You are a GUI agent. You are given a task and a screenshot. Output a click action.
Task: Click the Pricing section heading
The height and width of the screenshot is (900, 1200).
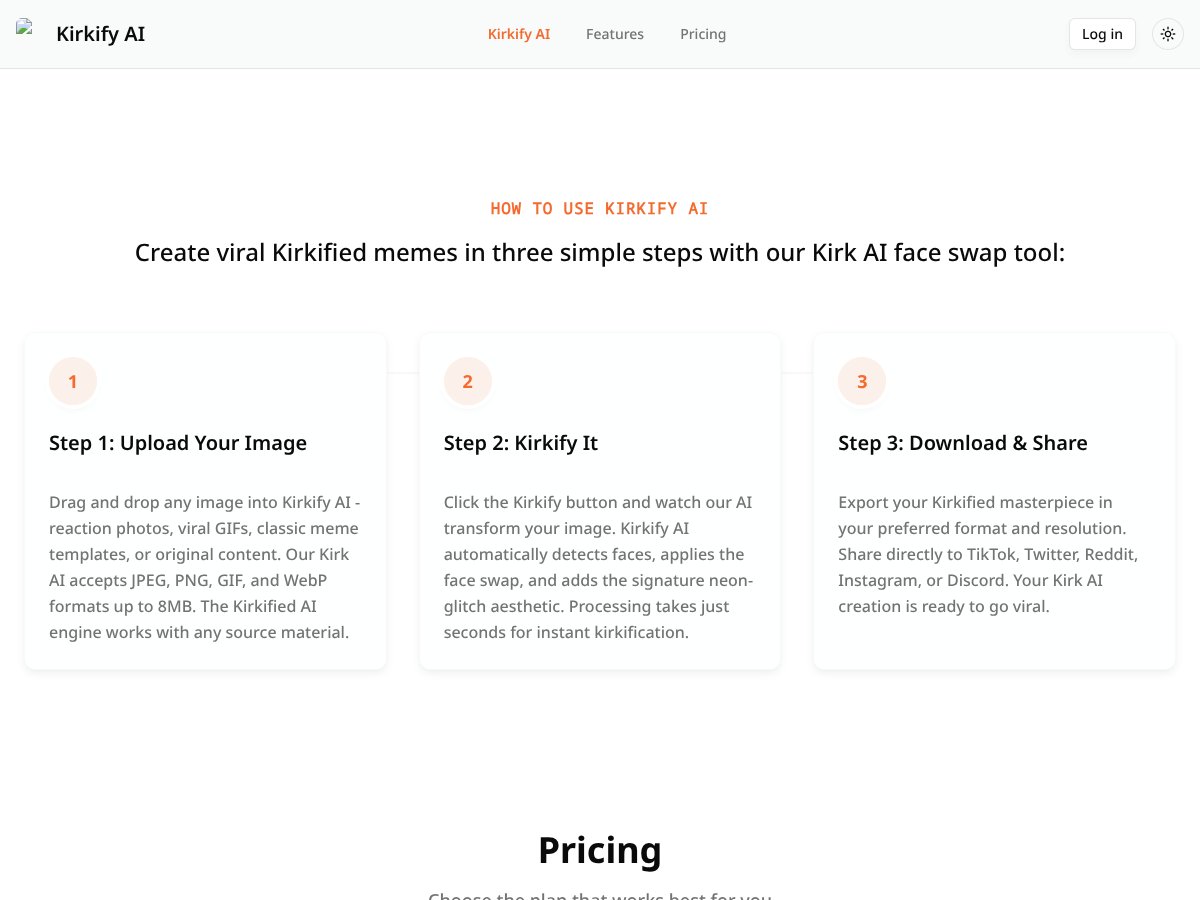click(599, 849)
